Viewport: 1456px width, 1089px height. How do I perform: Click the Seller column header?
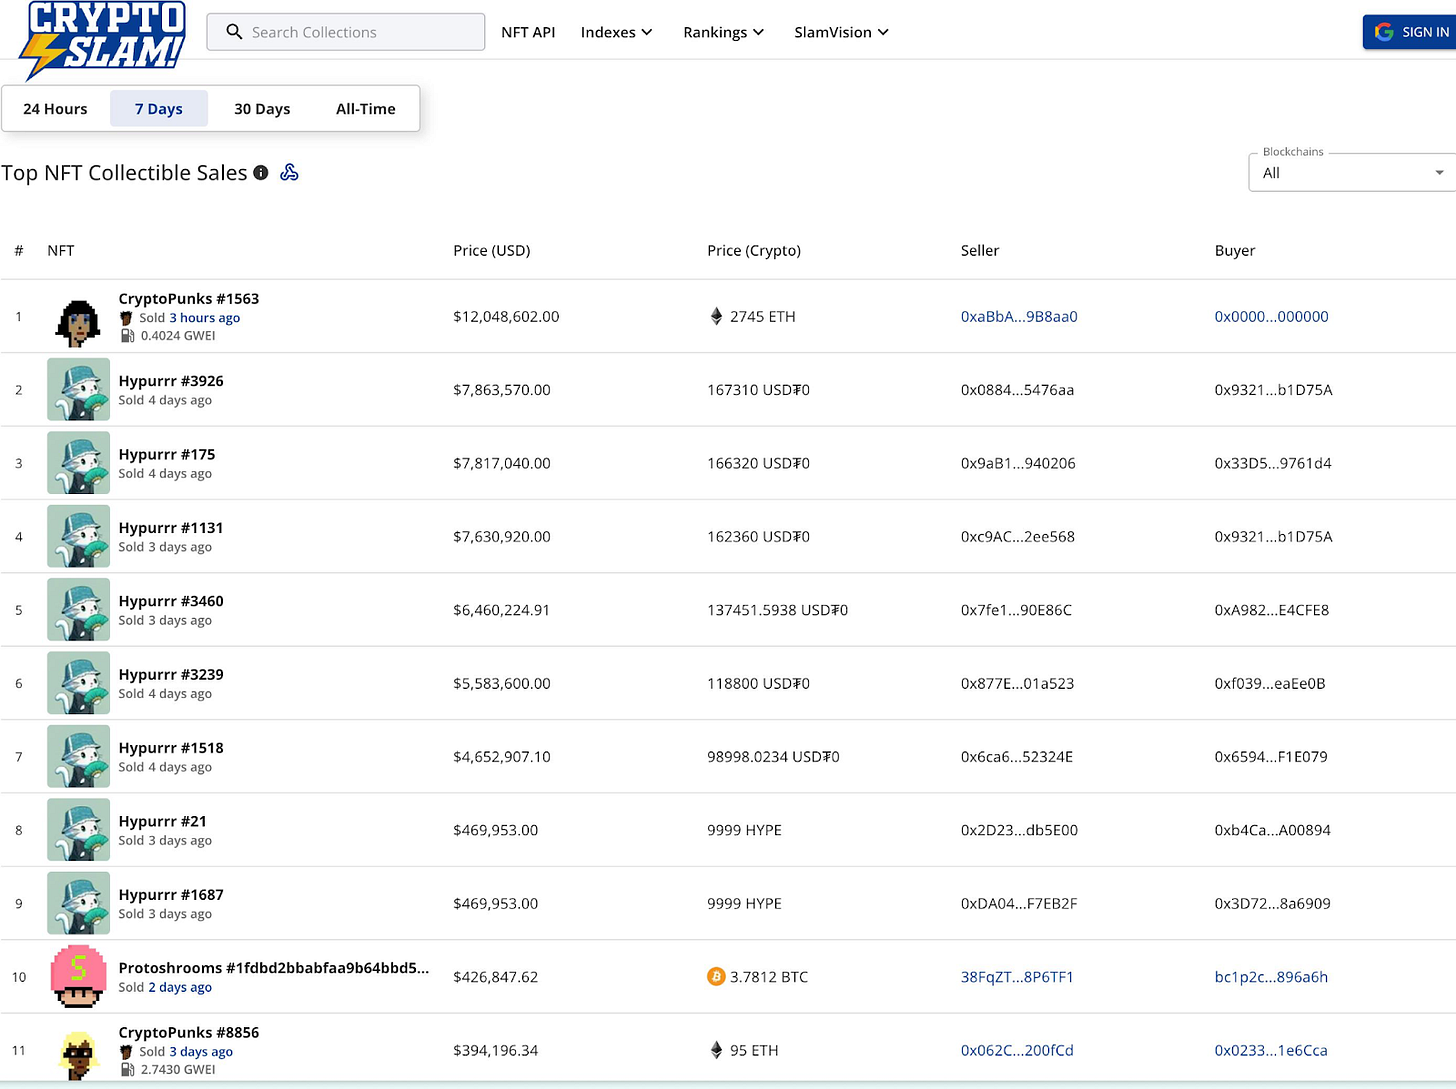(980, 251)
